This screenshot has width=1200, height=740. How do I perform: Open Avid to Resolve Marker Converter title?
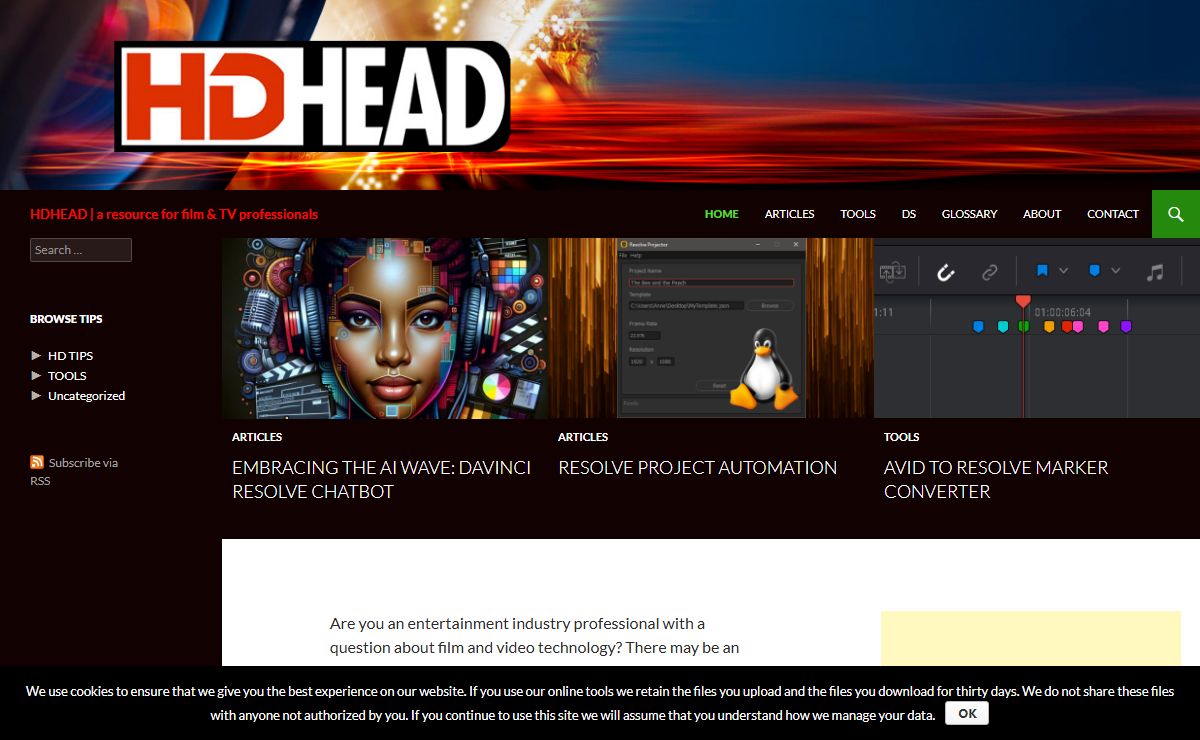(996, 479)
